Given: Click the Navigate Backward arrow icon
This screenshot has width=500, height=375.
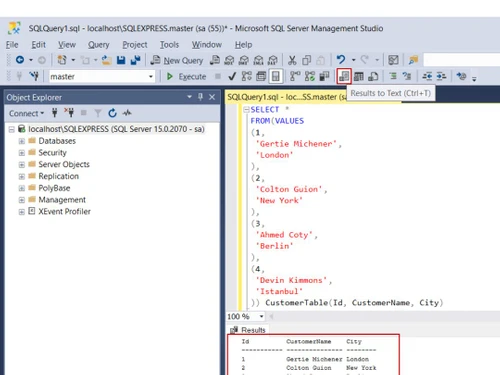Looking at the screenshot, I should [20, 60].
